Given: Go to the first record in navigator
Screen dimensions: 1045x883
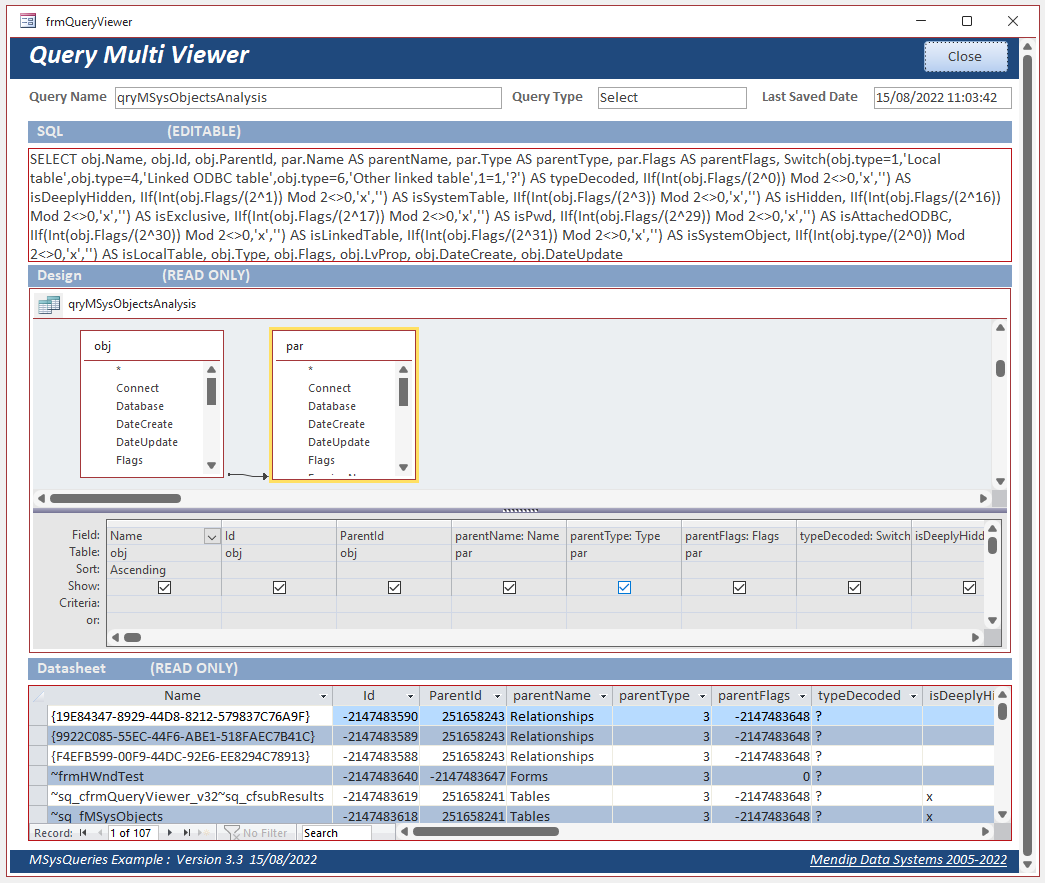Looking at the screenshot, I should (84, 832).
